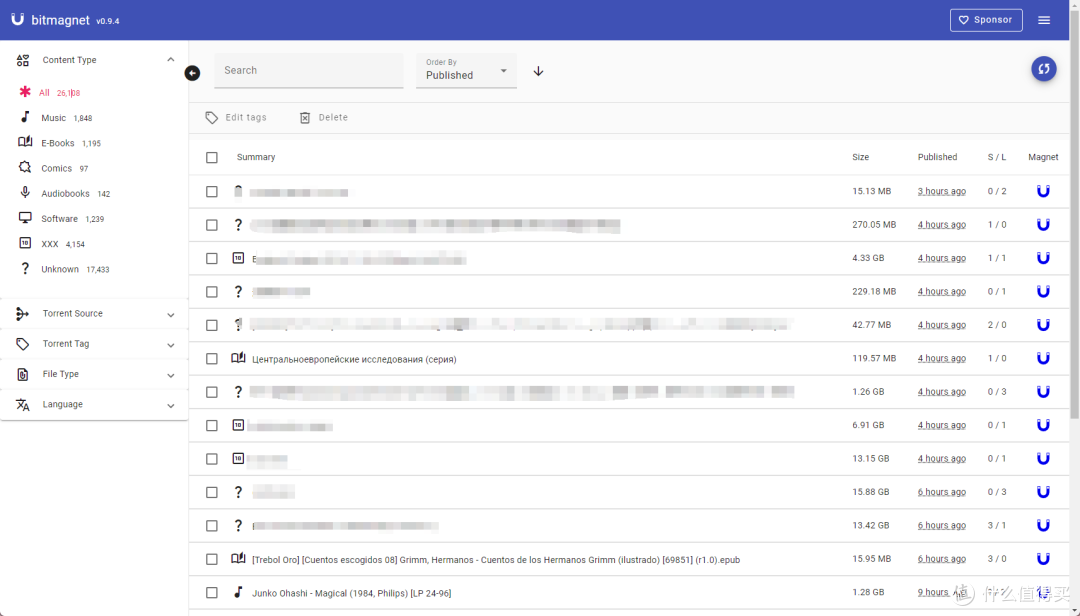
Task: Click the Edit tags button
Action: pos(236,118)
